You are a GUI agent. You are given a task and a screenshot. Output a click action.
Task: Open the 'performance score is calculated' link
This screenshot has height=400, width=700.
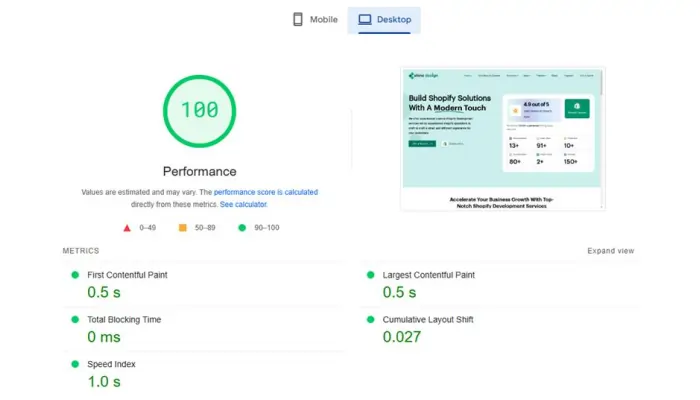pos(265,192)
